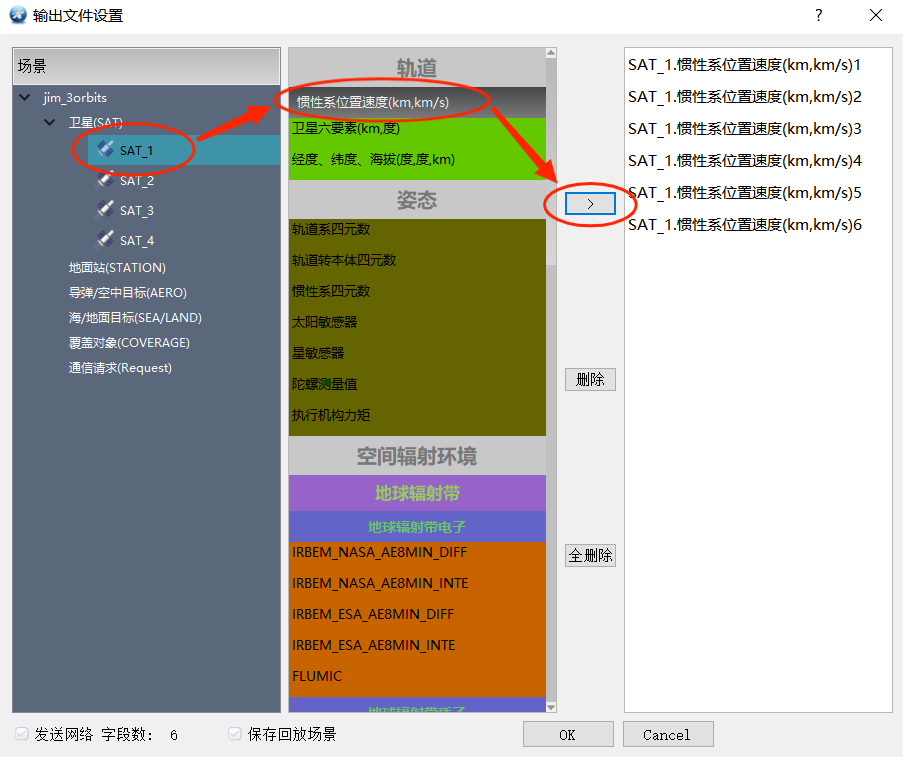Select IRBEM_ESA_AE8MIN_DIFF entry
The image size is (903, 757).
(x=417, y=614)
